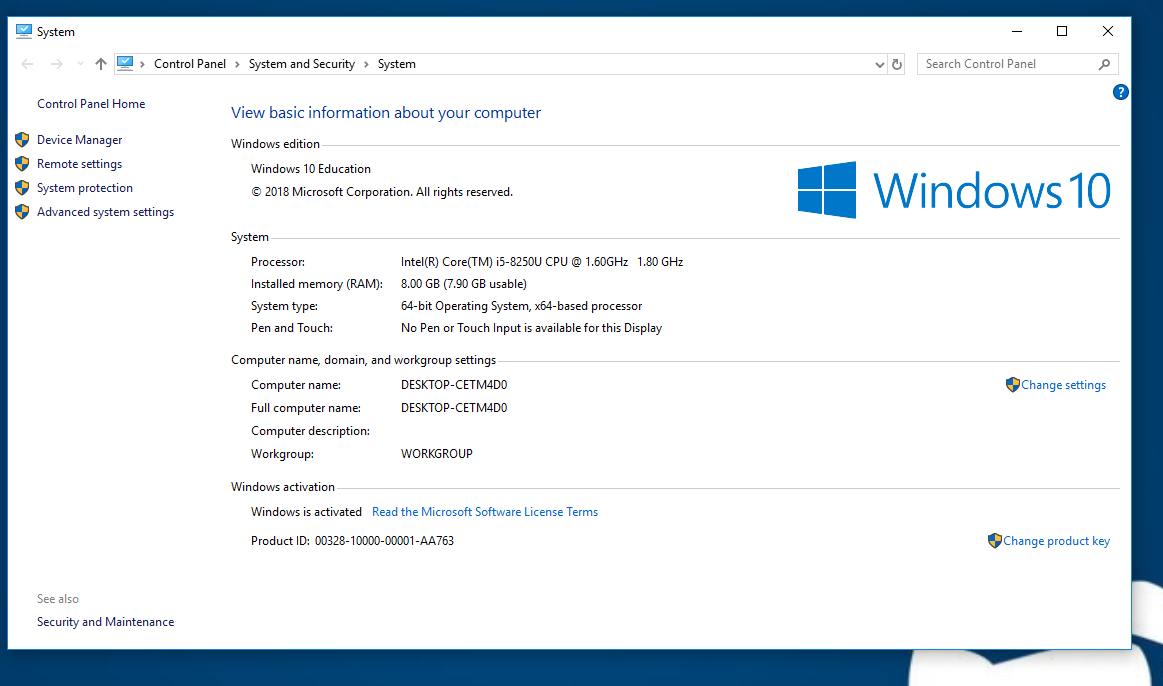Screen dimensions: 1163x686
Task: Open Advanced system settings
Action: 105,212
